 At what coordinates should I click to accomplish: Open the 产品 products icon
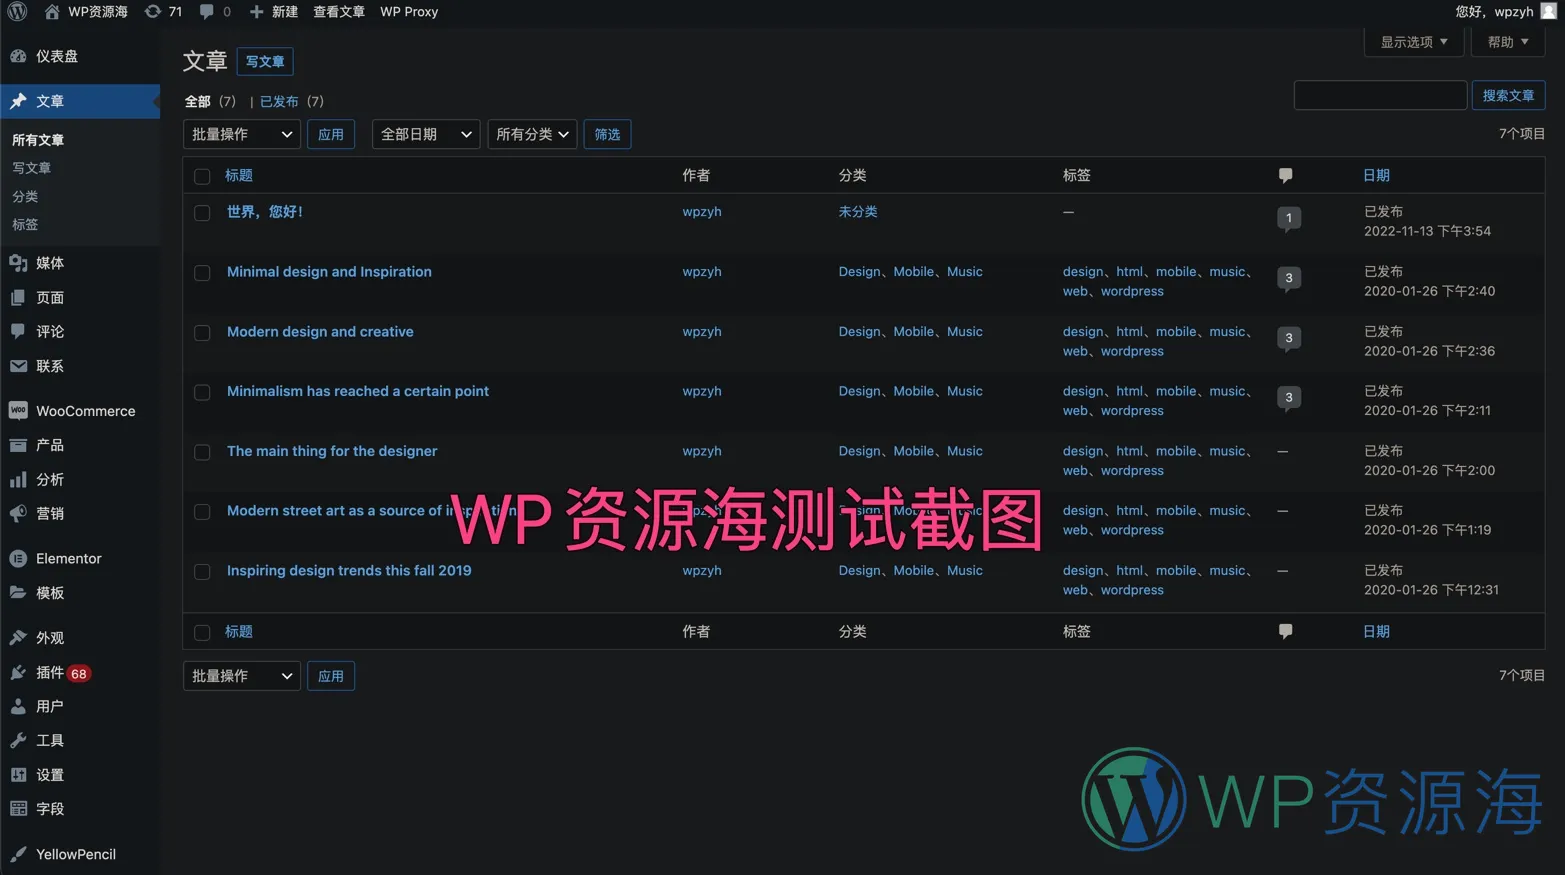(x=18, y=445)
